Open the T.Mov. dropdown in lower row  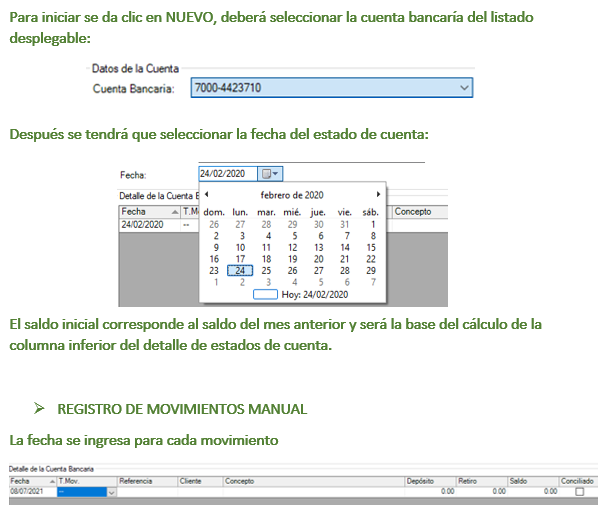(111, 492)
